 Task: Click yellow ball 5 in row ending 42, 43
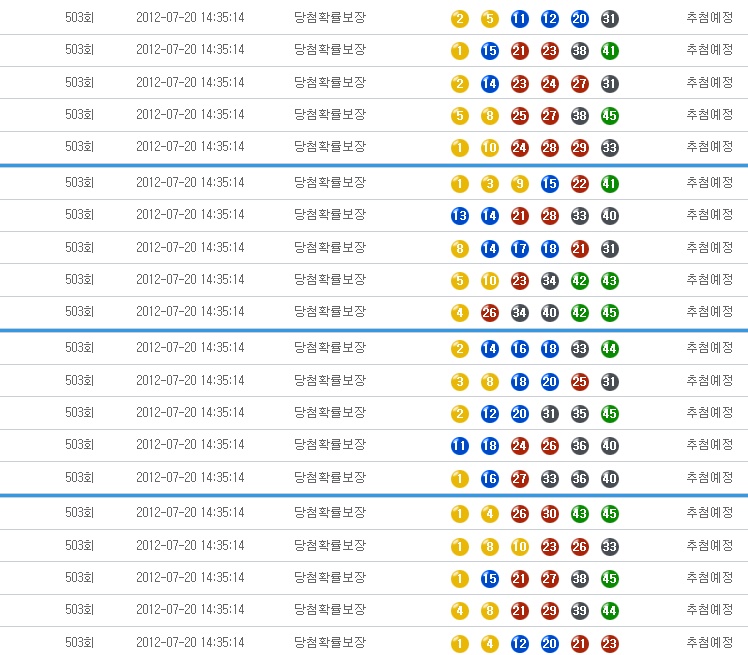pos(459,281)
